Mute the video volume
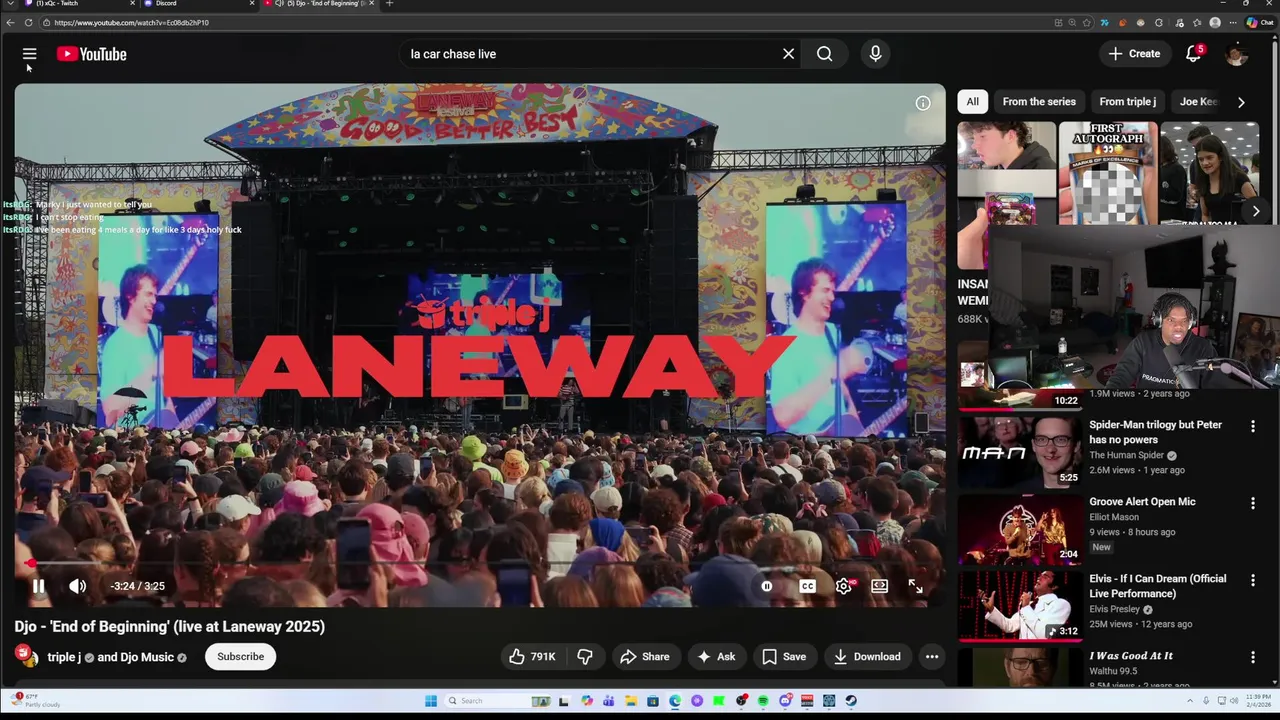Image resolution: width=1280 pixels, height=720 pixels. click(77, 586)
